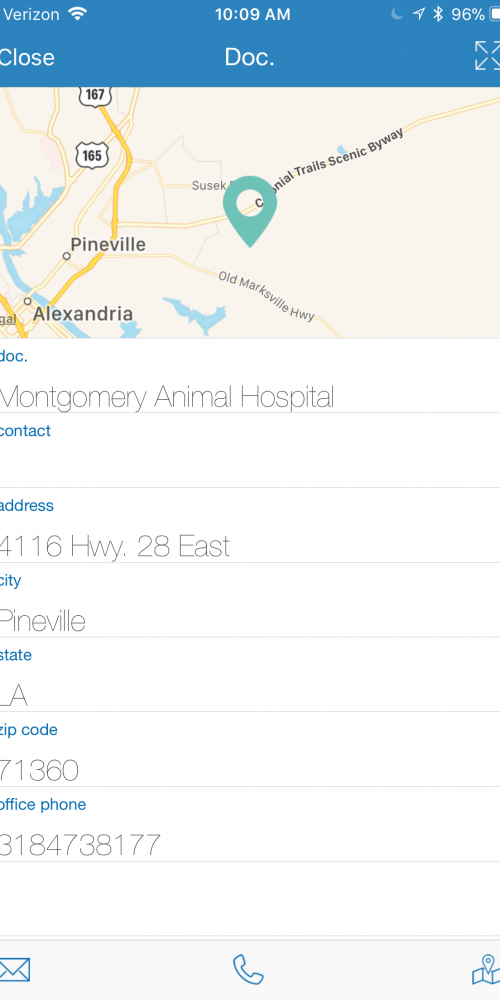The height and width of the screenshot is (1000, 500).
Task: Tap the teal location pin
Action: (250, 211)
